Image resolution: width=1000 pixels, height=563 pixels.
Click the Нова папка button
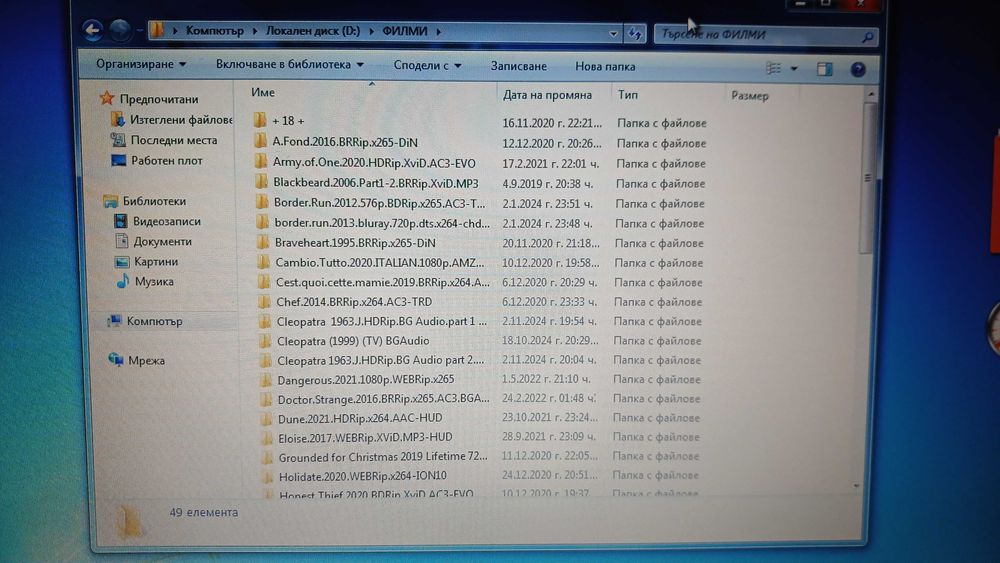click(605, 66)
